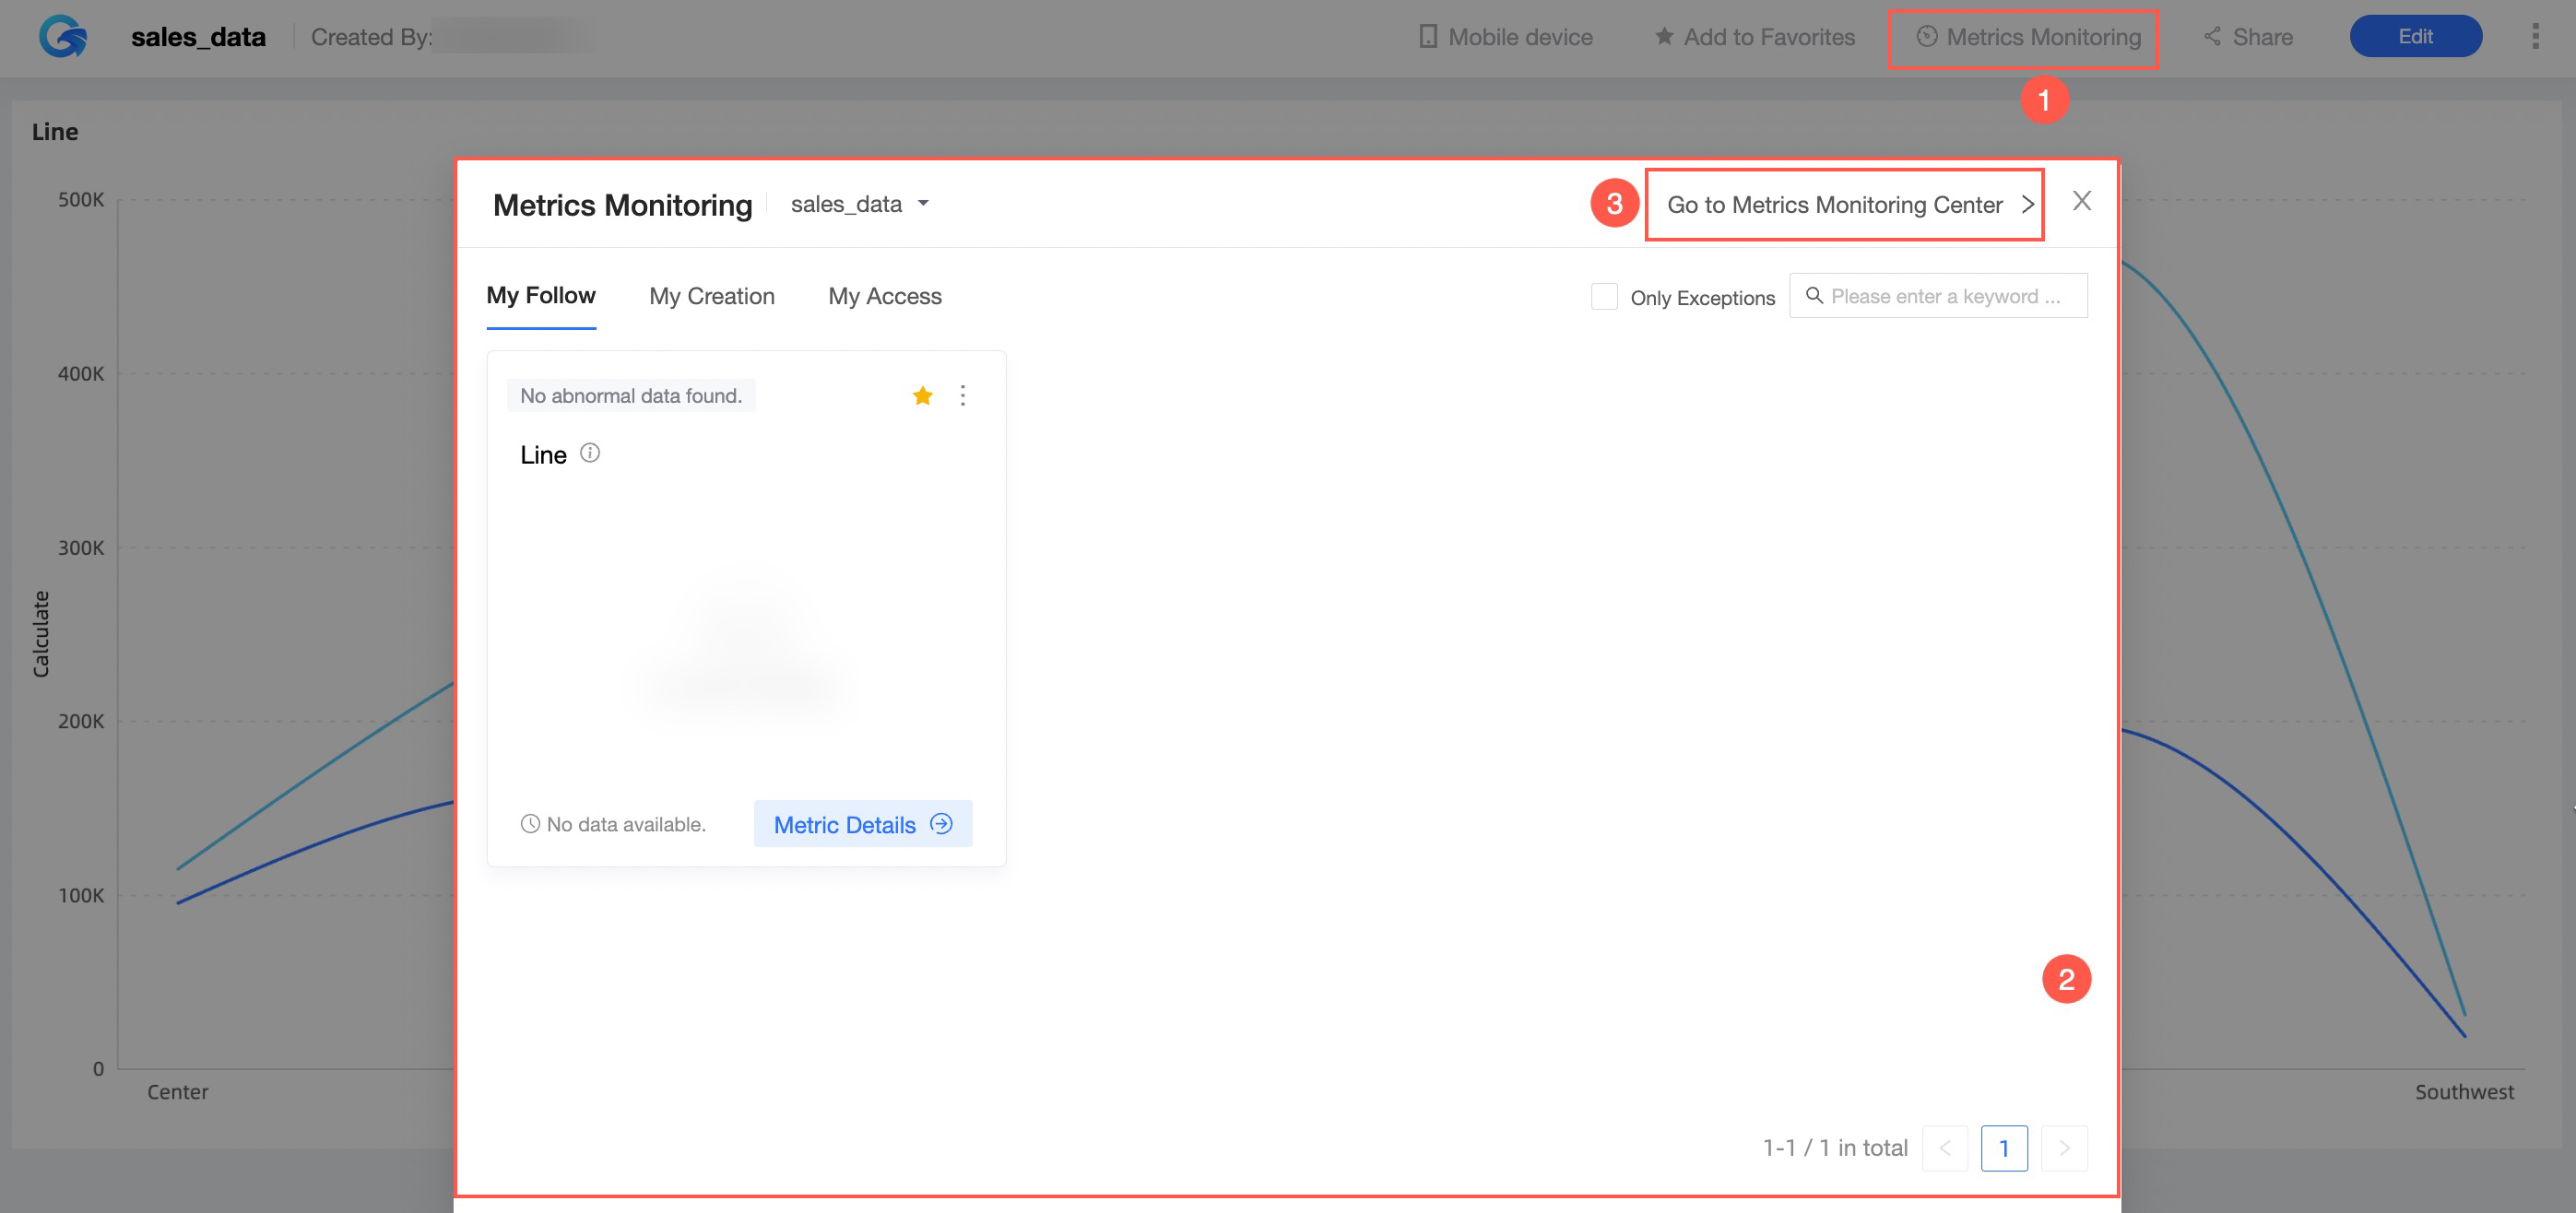Enable the Only Exceptions checkbox
Viewport: 2576px width, 1213px height.
(x=1604, y=297)
